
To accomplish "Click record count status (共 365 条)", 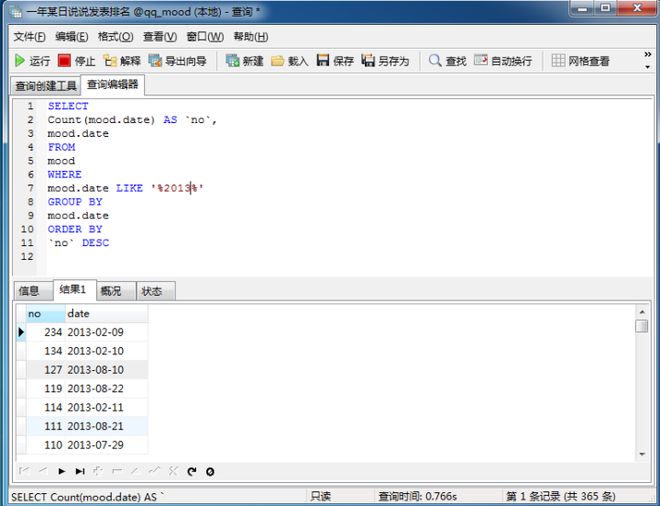I will tap(561, 497).
